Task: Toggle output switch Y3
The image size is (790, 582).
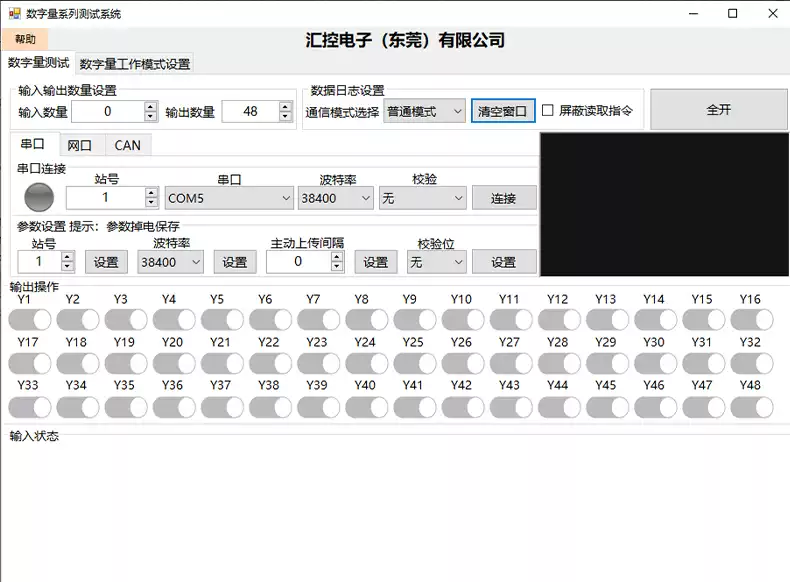Action: tap(126, 319)
